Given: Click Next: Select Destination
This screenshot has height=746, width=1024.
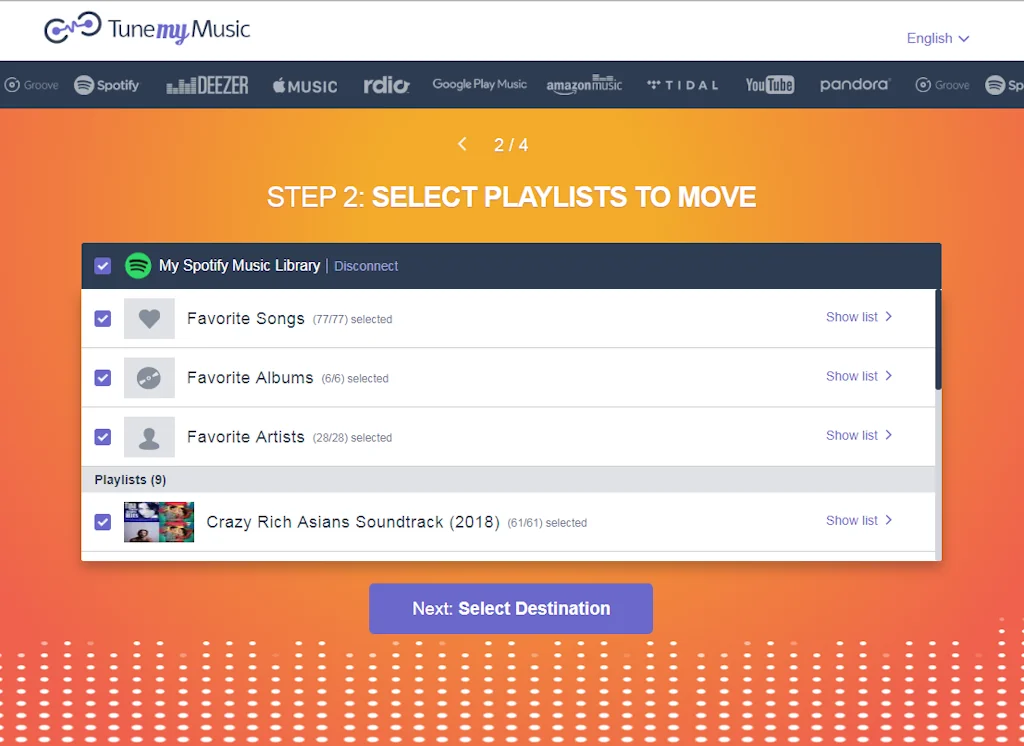Looking at the screenshot, I should coord(511,608).
